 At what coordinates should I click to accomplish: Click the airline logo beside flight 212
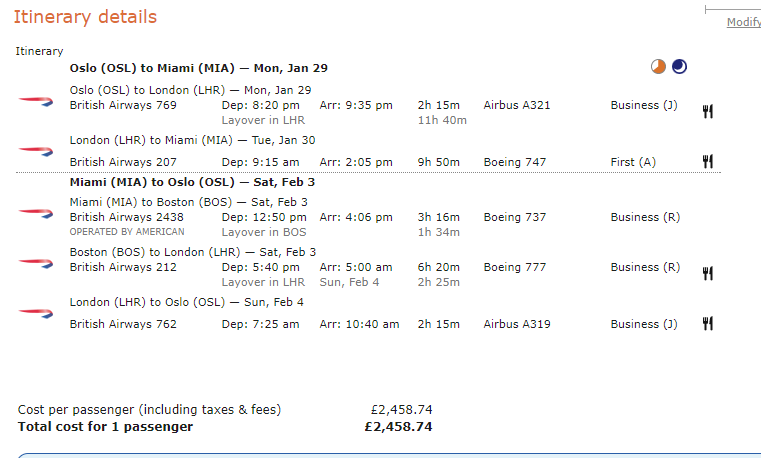click(x=35, y=263)
